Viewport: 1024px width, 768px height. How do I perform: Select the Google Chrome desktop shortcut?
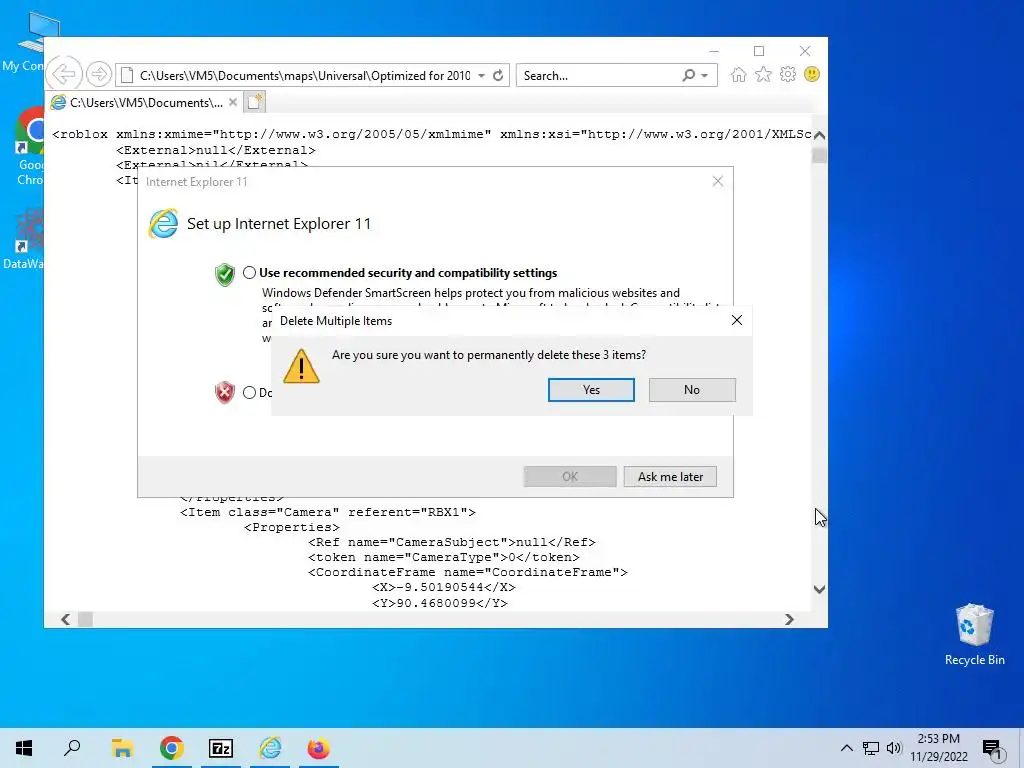pos(30,148)
